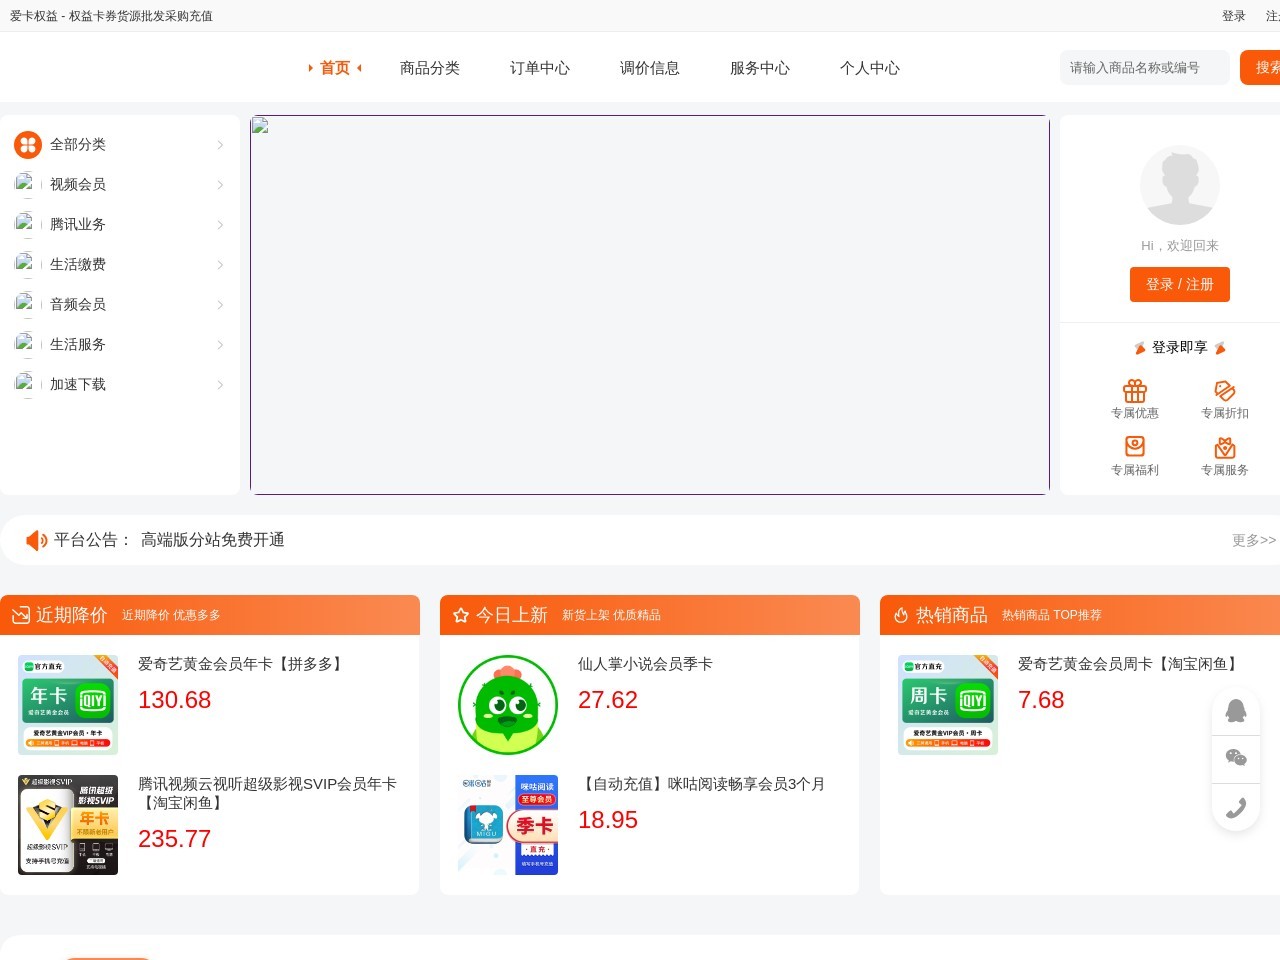
Task: Click the 专属折扣 tag icon
Action: 1225,390
